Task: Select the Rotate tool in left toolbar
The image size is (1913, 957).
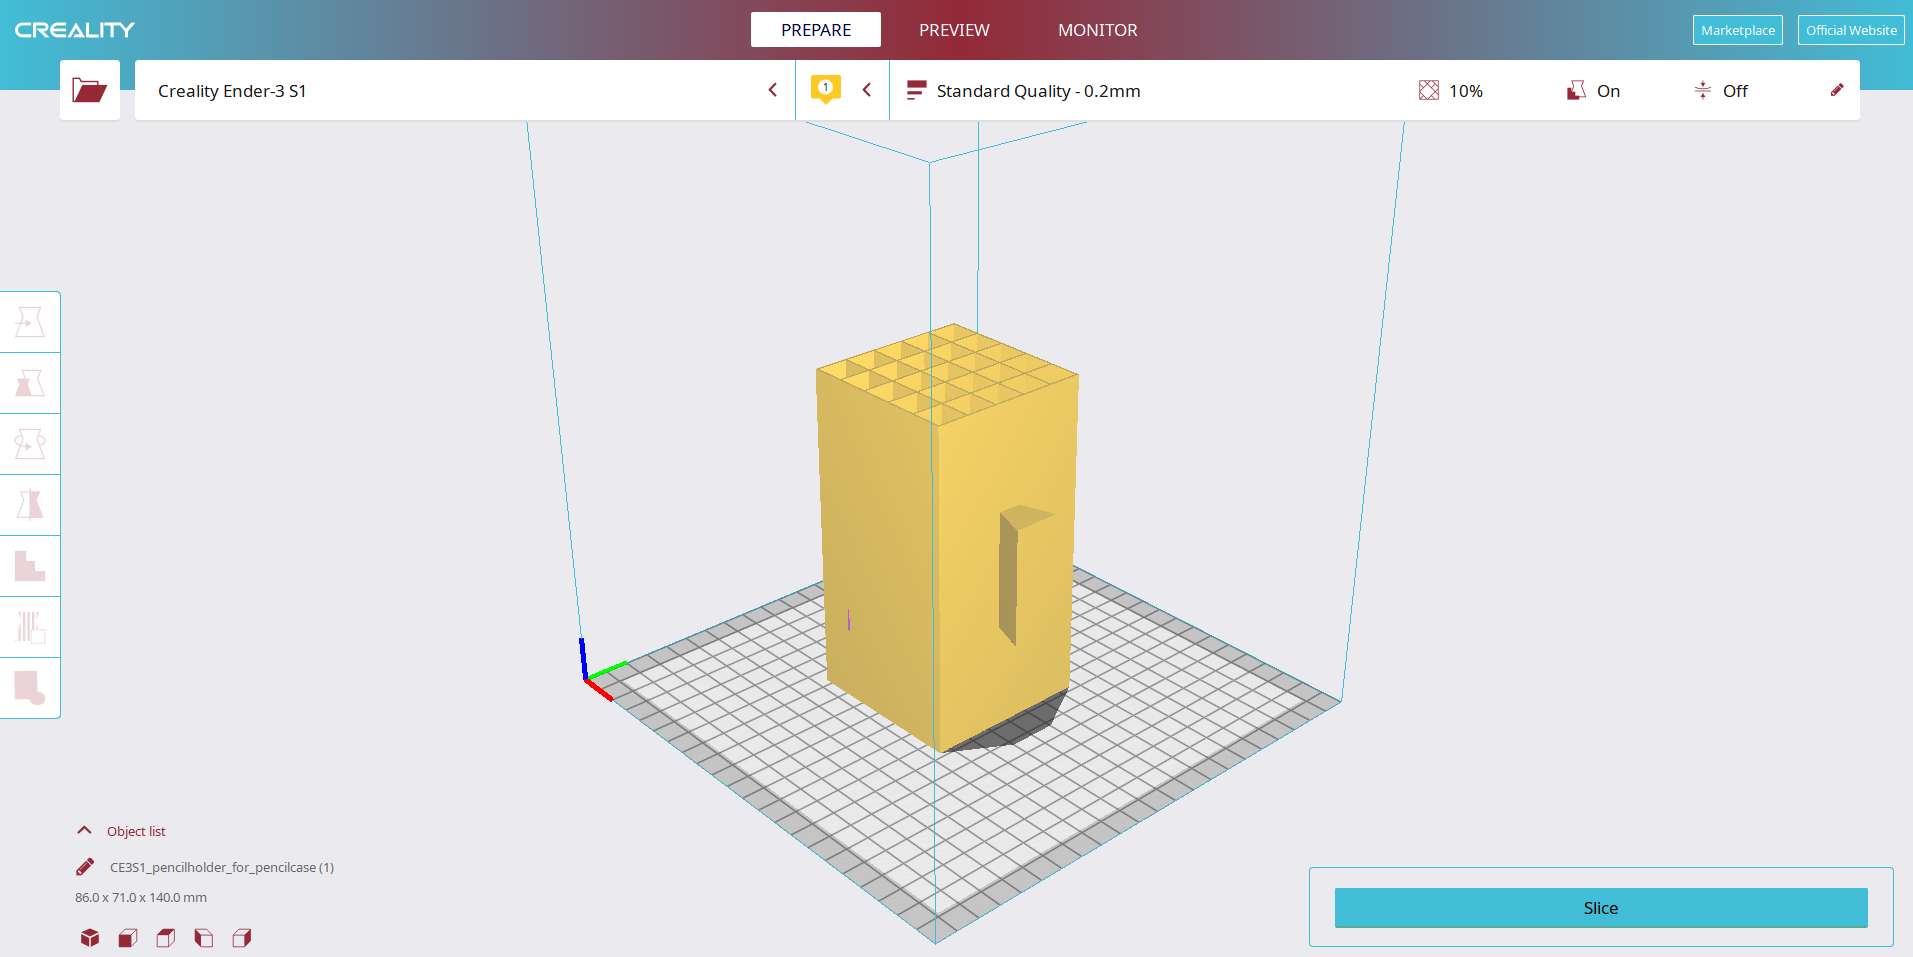Action: tap(30, 444)
